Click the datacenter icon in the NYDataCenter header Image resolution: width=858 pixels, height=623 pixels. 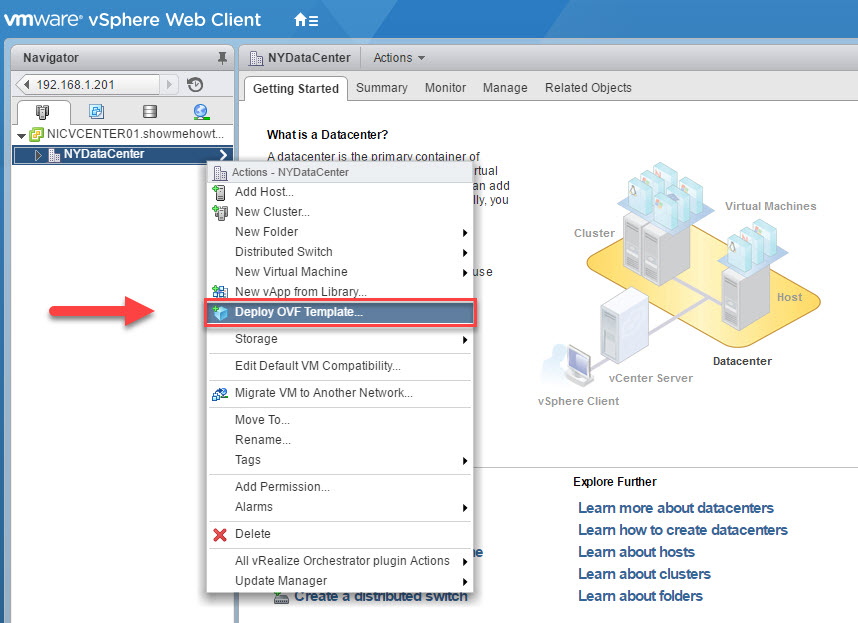pos(256,58)
